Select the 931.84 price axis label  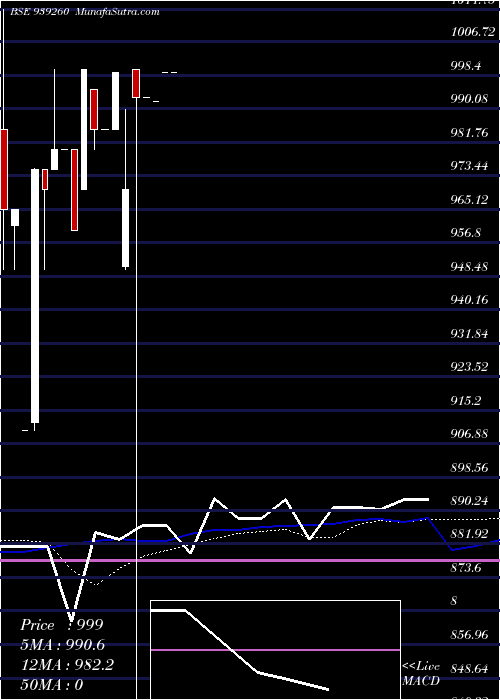[x=469, y=333]
